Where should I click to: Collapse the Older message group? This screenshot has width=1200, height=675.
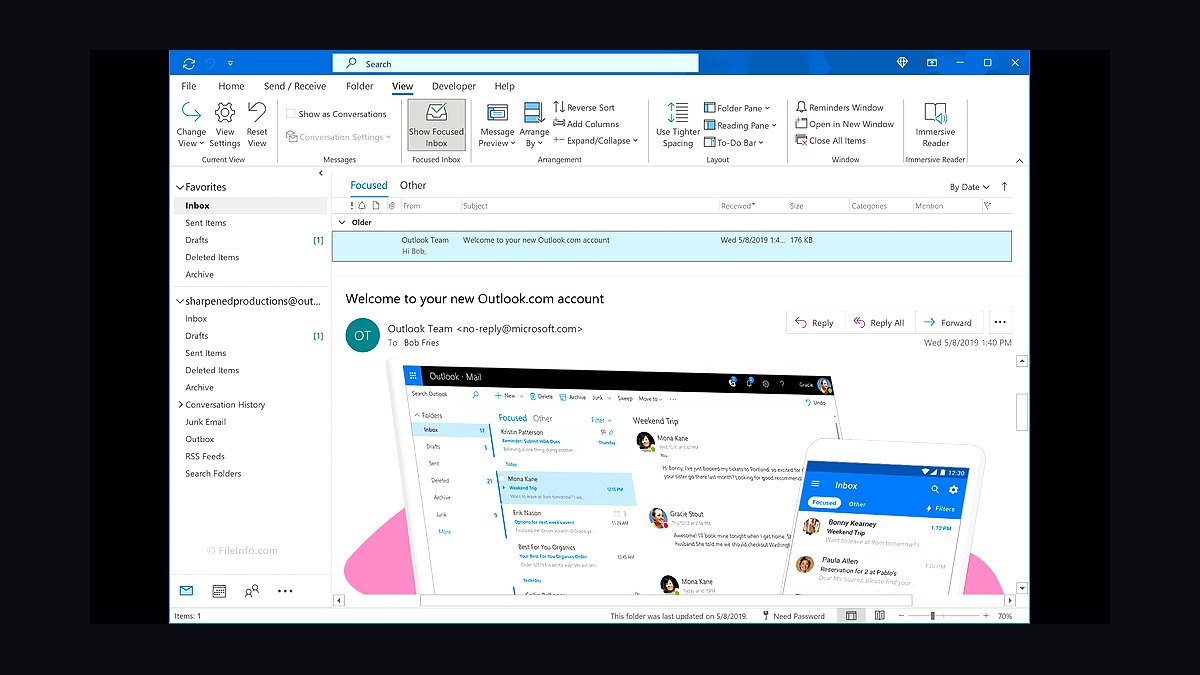coord(342,223)
